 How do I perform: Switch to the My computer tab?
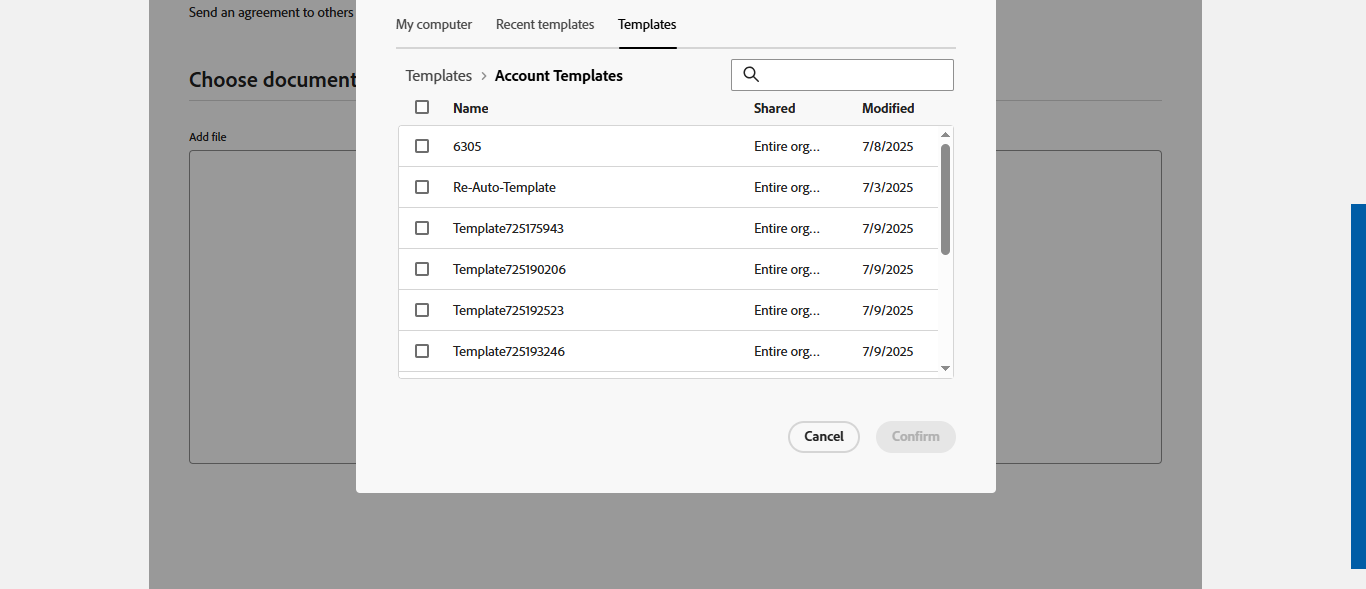point(434,24)
